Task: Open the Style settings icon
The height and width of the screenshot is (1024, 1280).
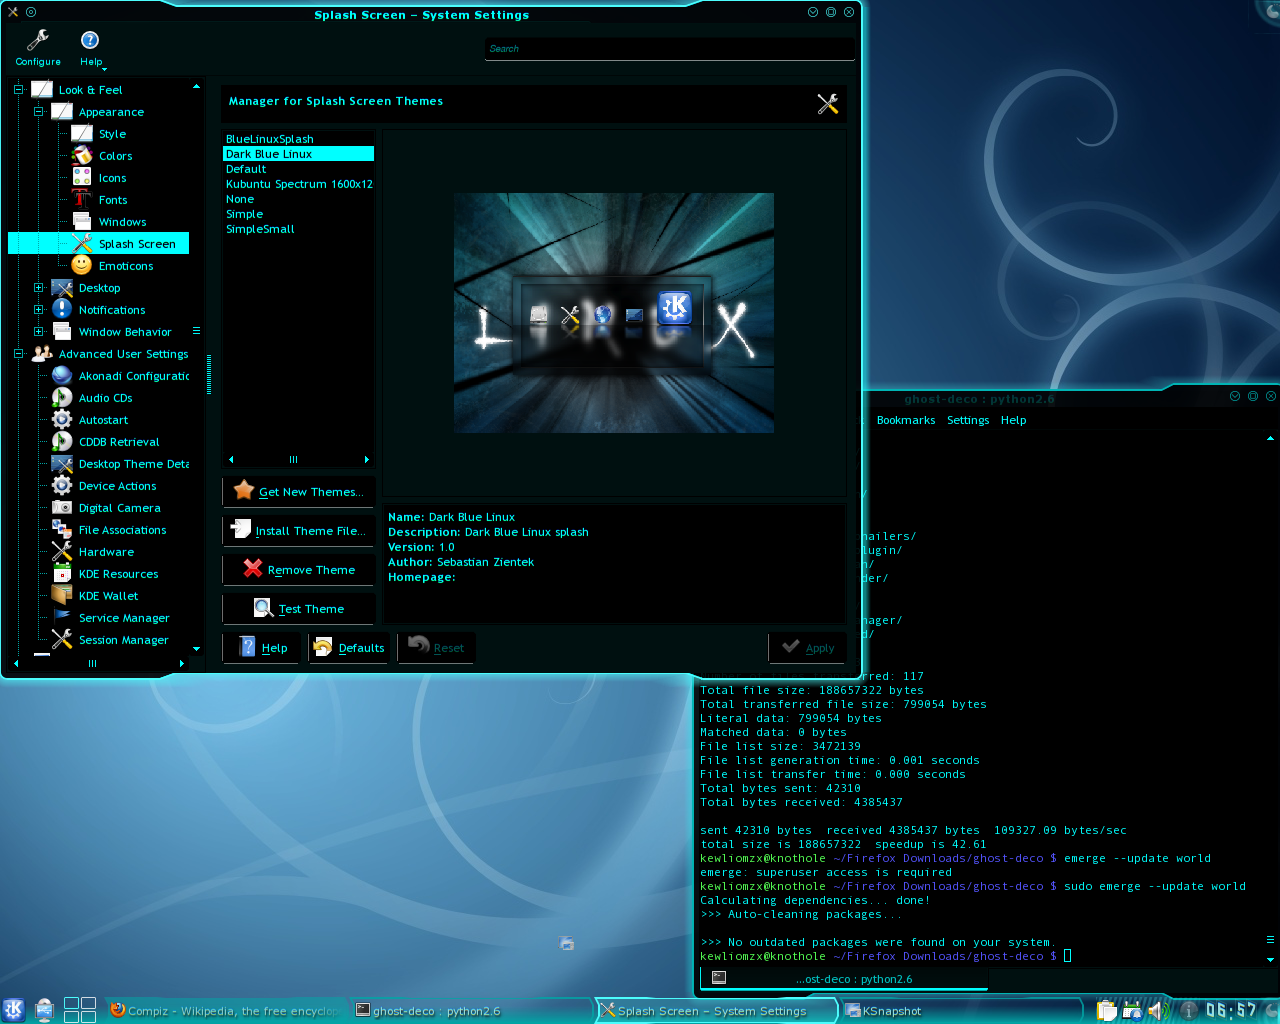Action: (82, 134)
